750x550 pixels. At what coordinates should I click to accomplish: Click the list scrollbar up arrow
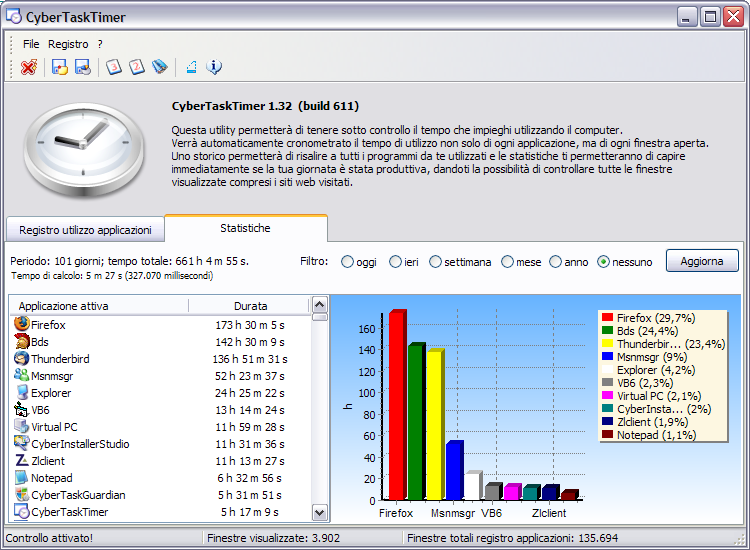[x=320, y=305]
